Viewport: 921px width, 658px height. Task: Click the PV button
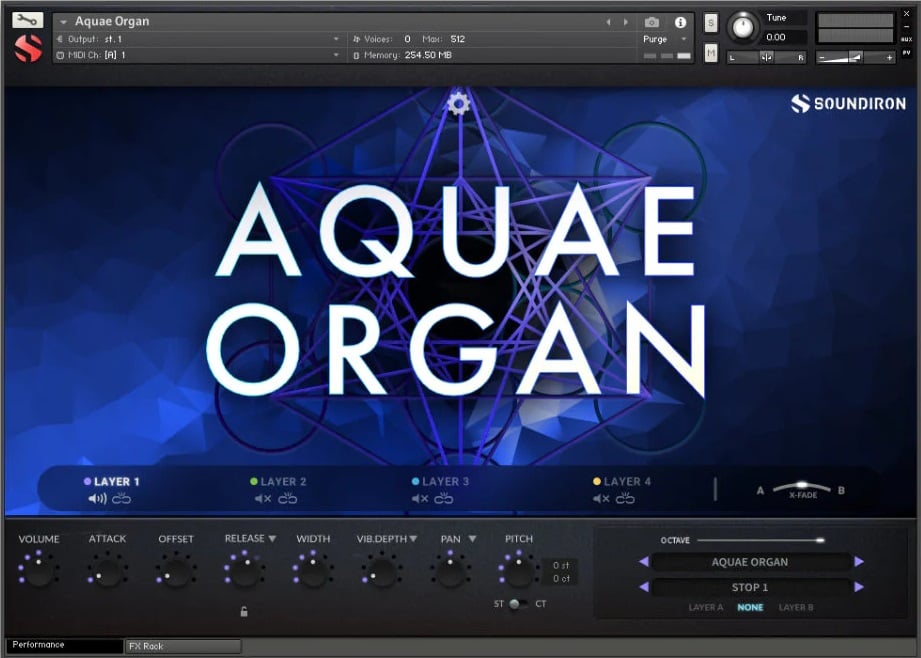pyautogui.click(x=906, y=52)
